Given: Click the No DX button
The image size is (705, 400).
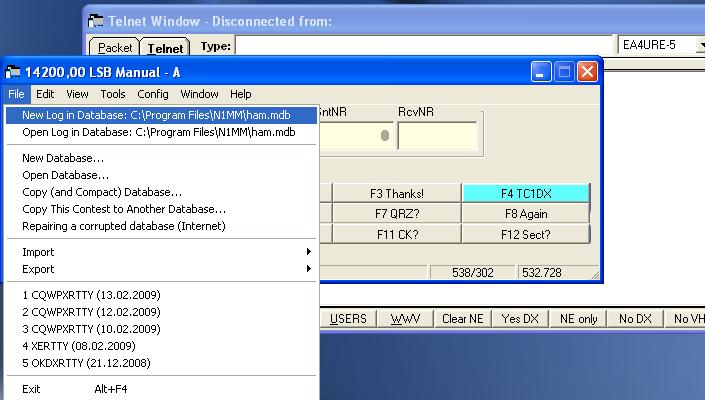Looking at the screenshot, I should coord(635,319).
